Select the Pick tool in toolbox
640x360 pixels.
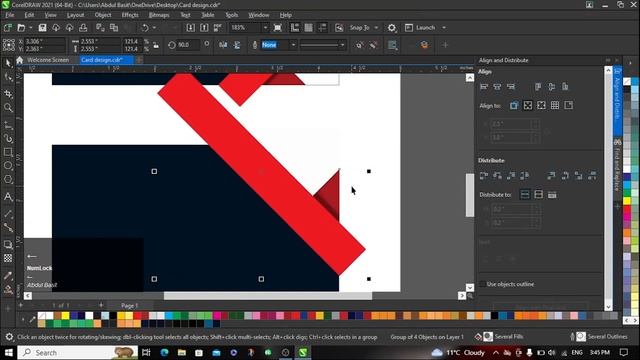coord(8,63)
